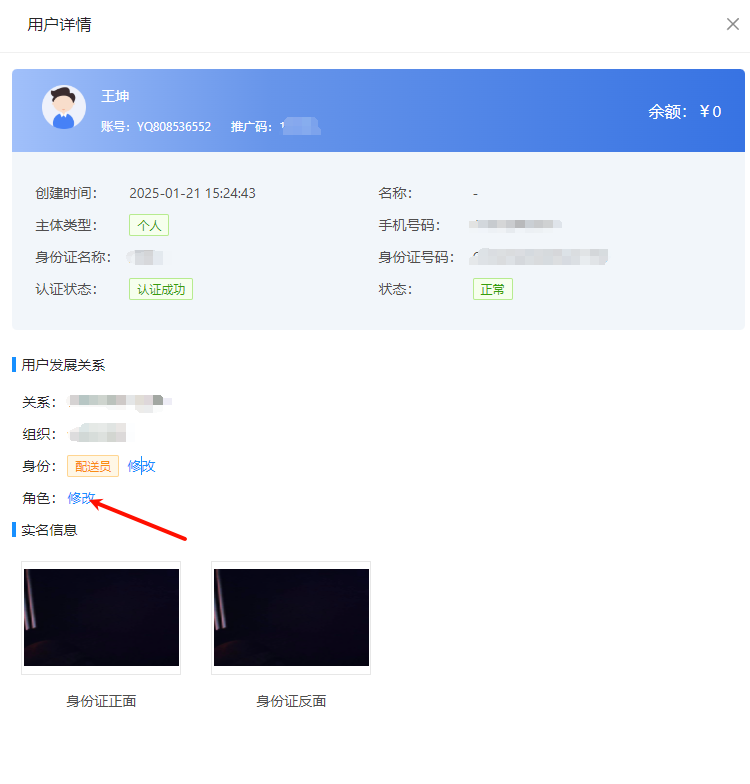Click the 认证成功 status tag

pyautogui.click(x=161, y=289)
